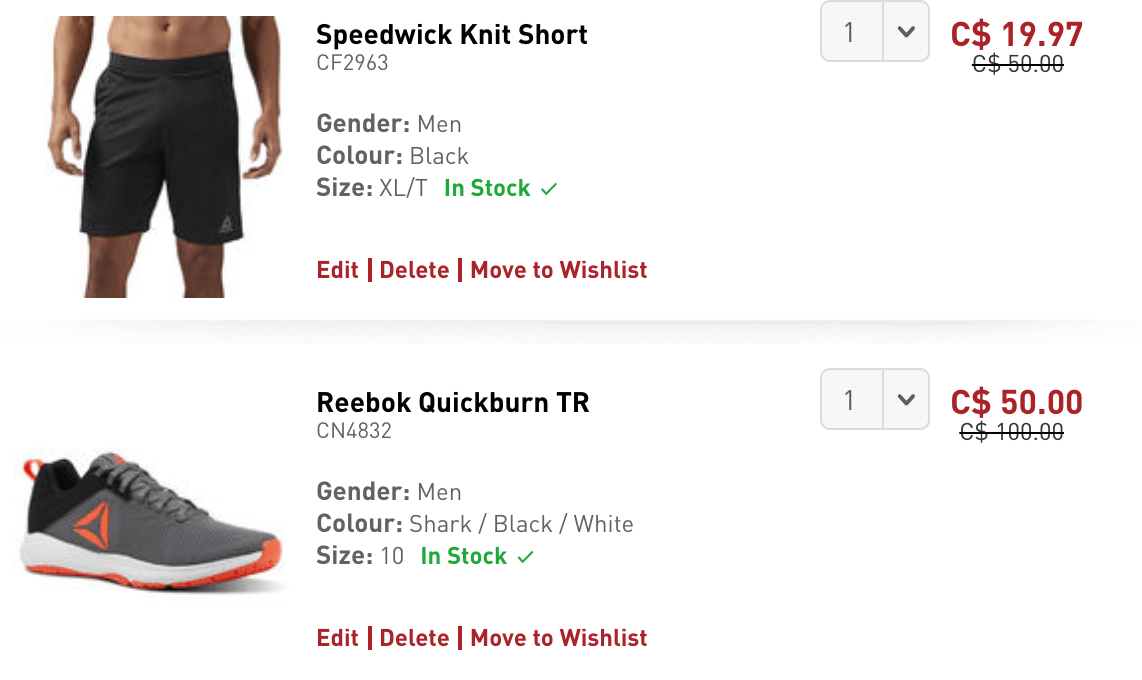Viewport: 1142px width, 680px height.
Task: Edit the Speedwick Knit Short item
Action: click(x=337, y=270)
